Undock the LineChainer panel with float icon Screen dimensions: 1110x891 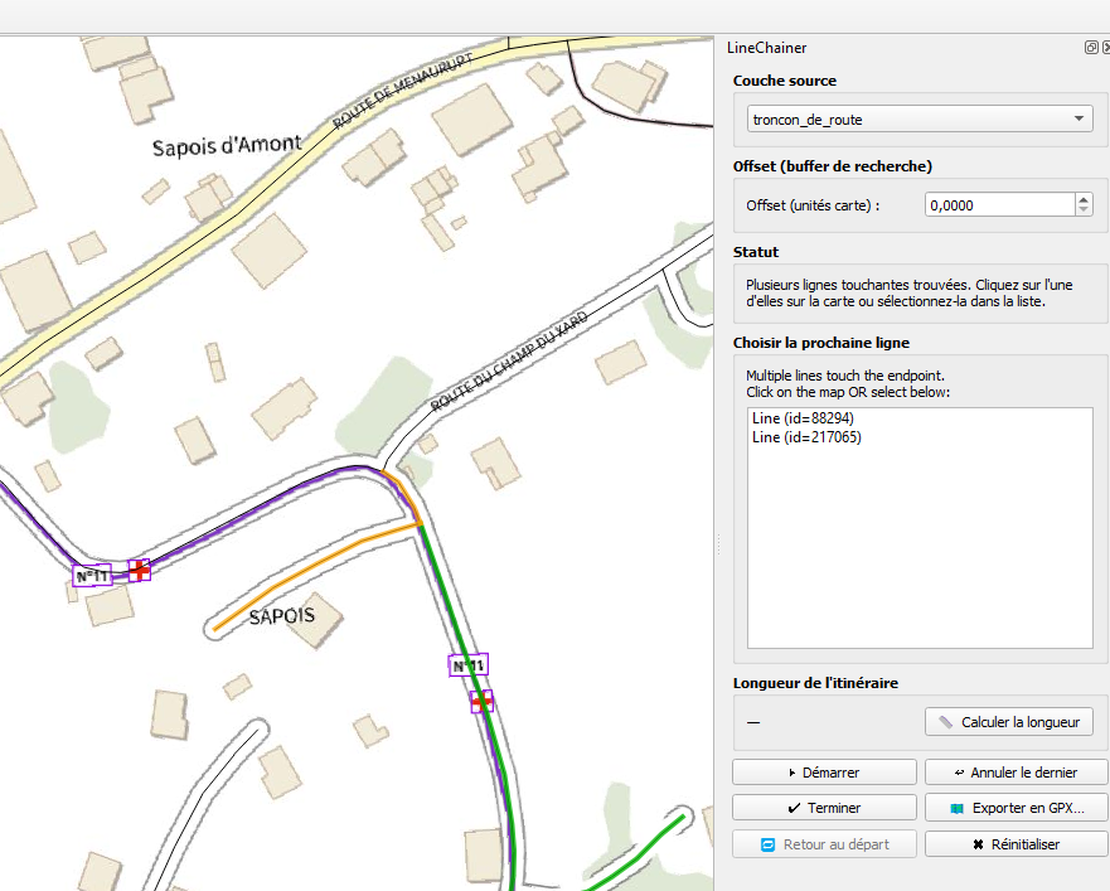point(1091,47)
